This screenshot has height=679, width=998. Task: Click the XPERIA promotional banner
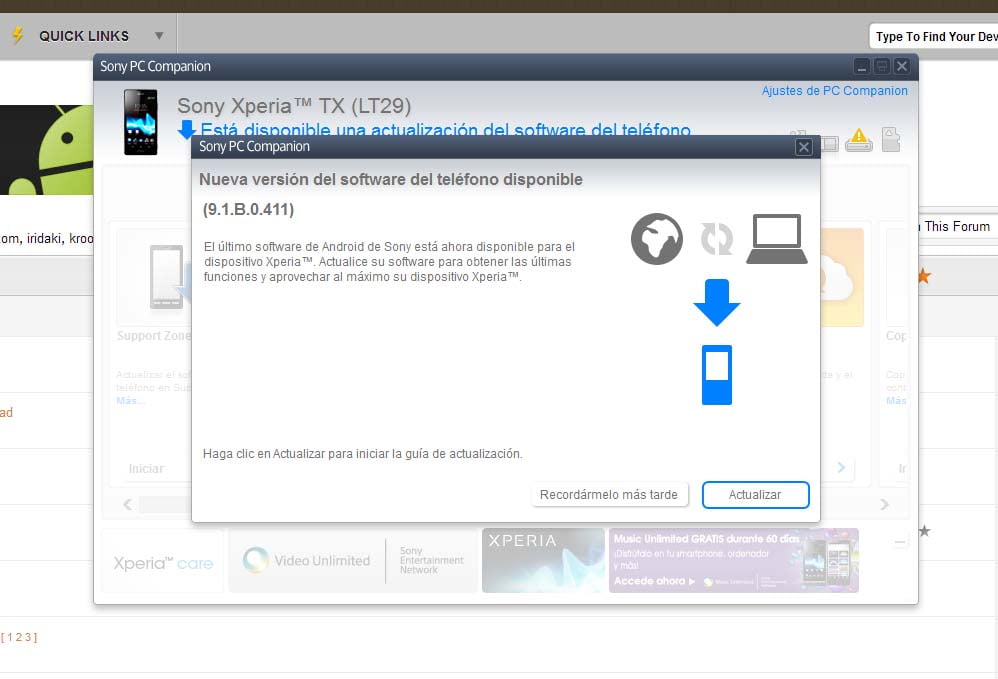pyautogui.click(x=543, y=560)
